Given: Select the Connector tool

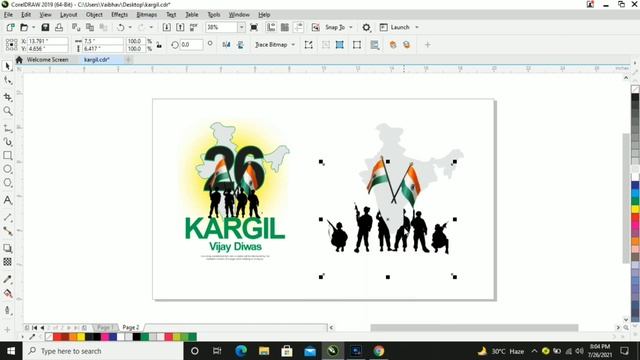Looking at the screenshot, I should pyautogui.click(x=7, y=231).
